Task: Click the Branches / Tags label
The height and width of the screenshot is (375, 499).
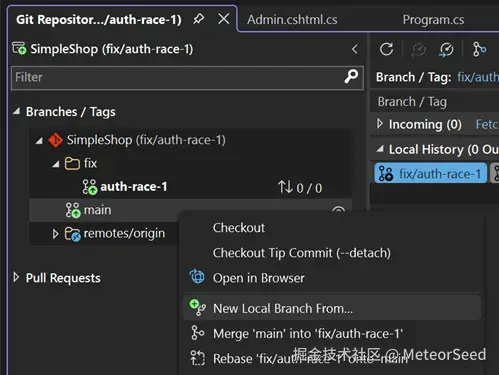Action: (x=71, y=112)
